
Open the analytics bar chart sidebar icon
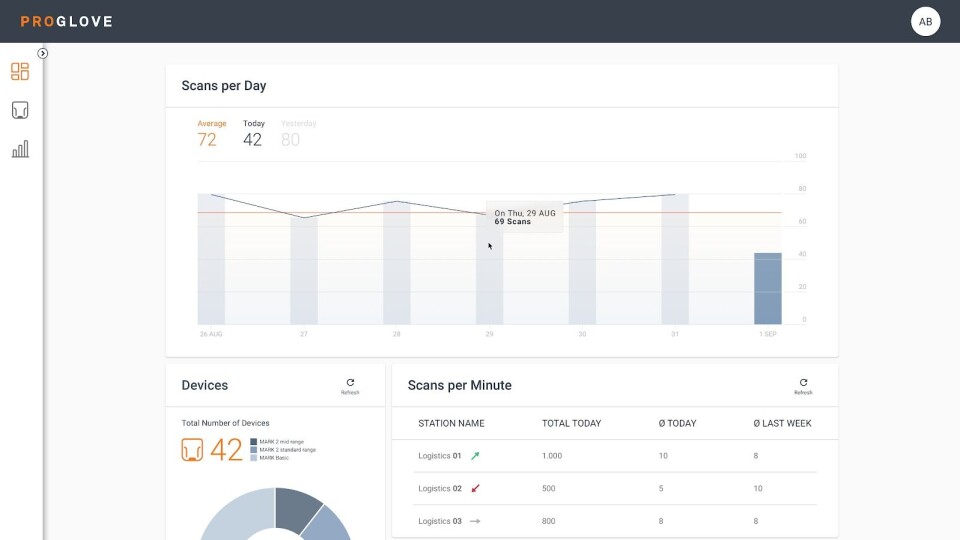(20, 149)
